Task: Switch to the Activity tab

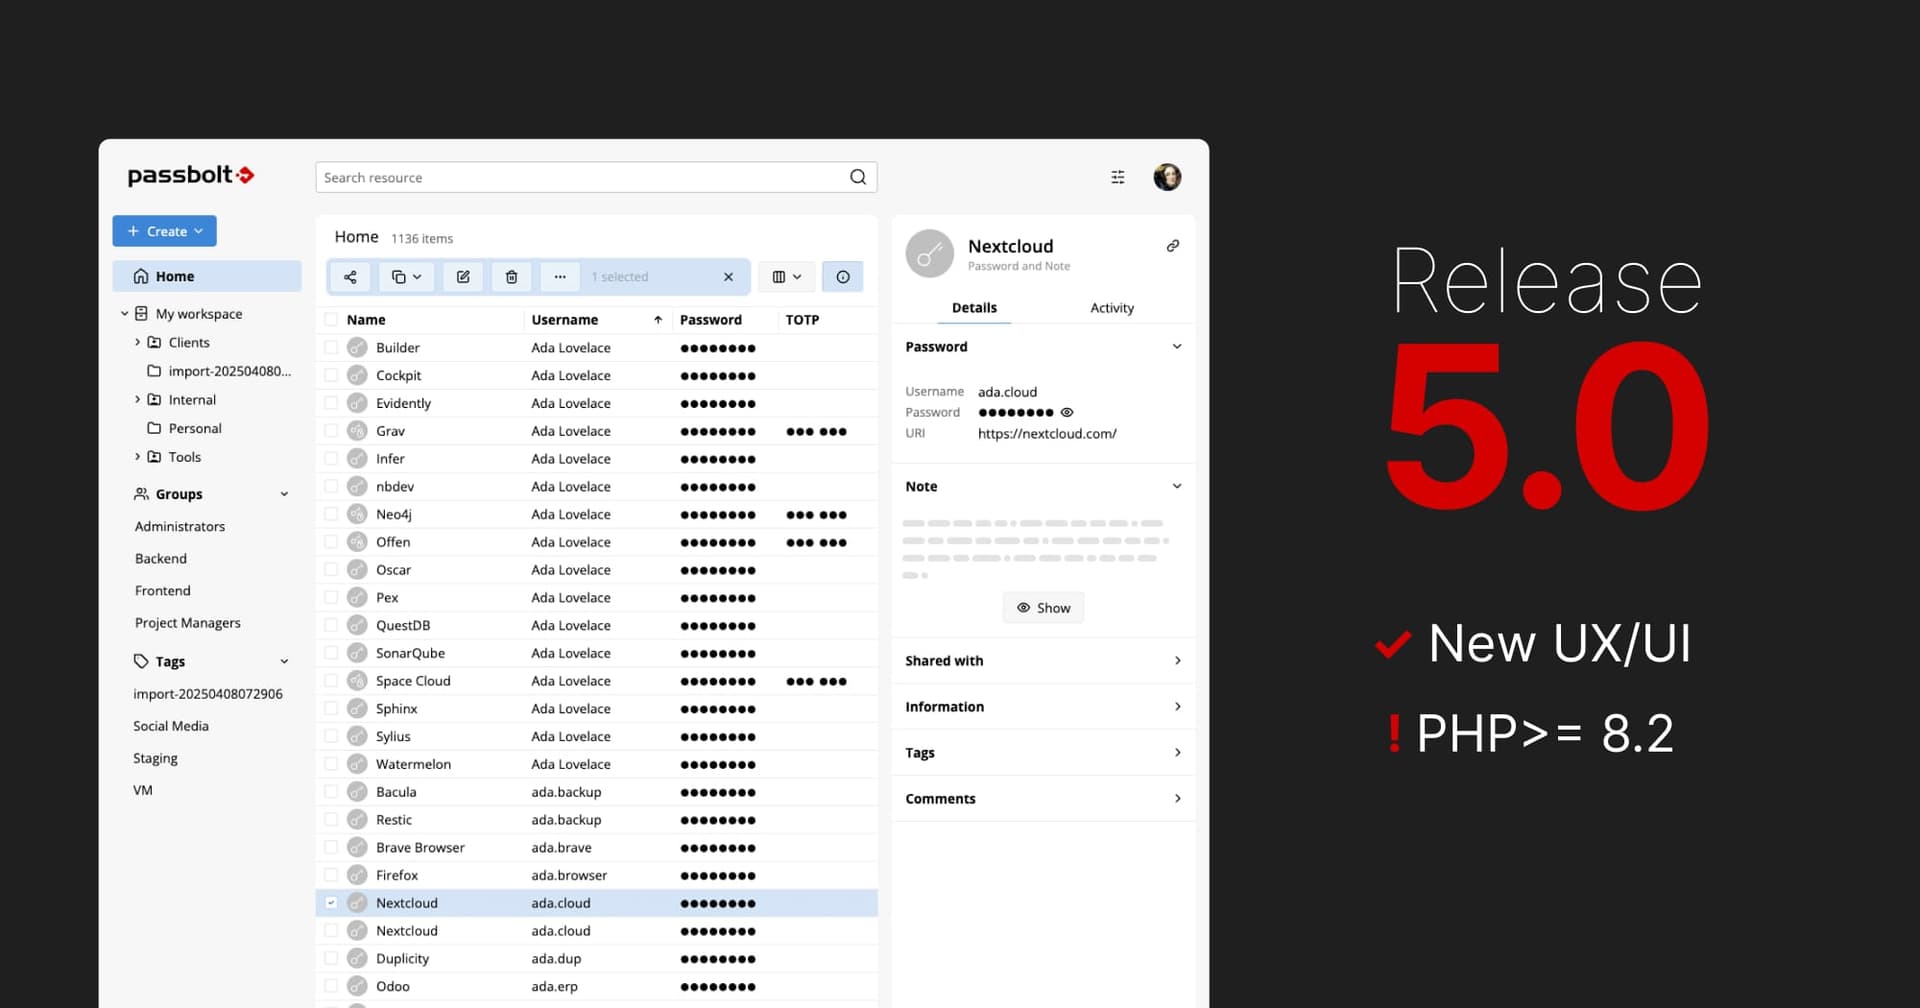Action: click(x=1111, y=308)
